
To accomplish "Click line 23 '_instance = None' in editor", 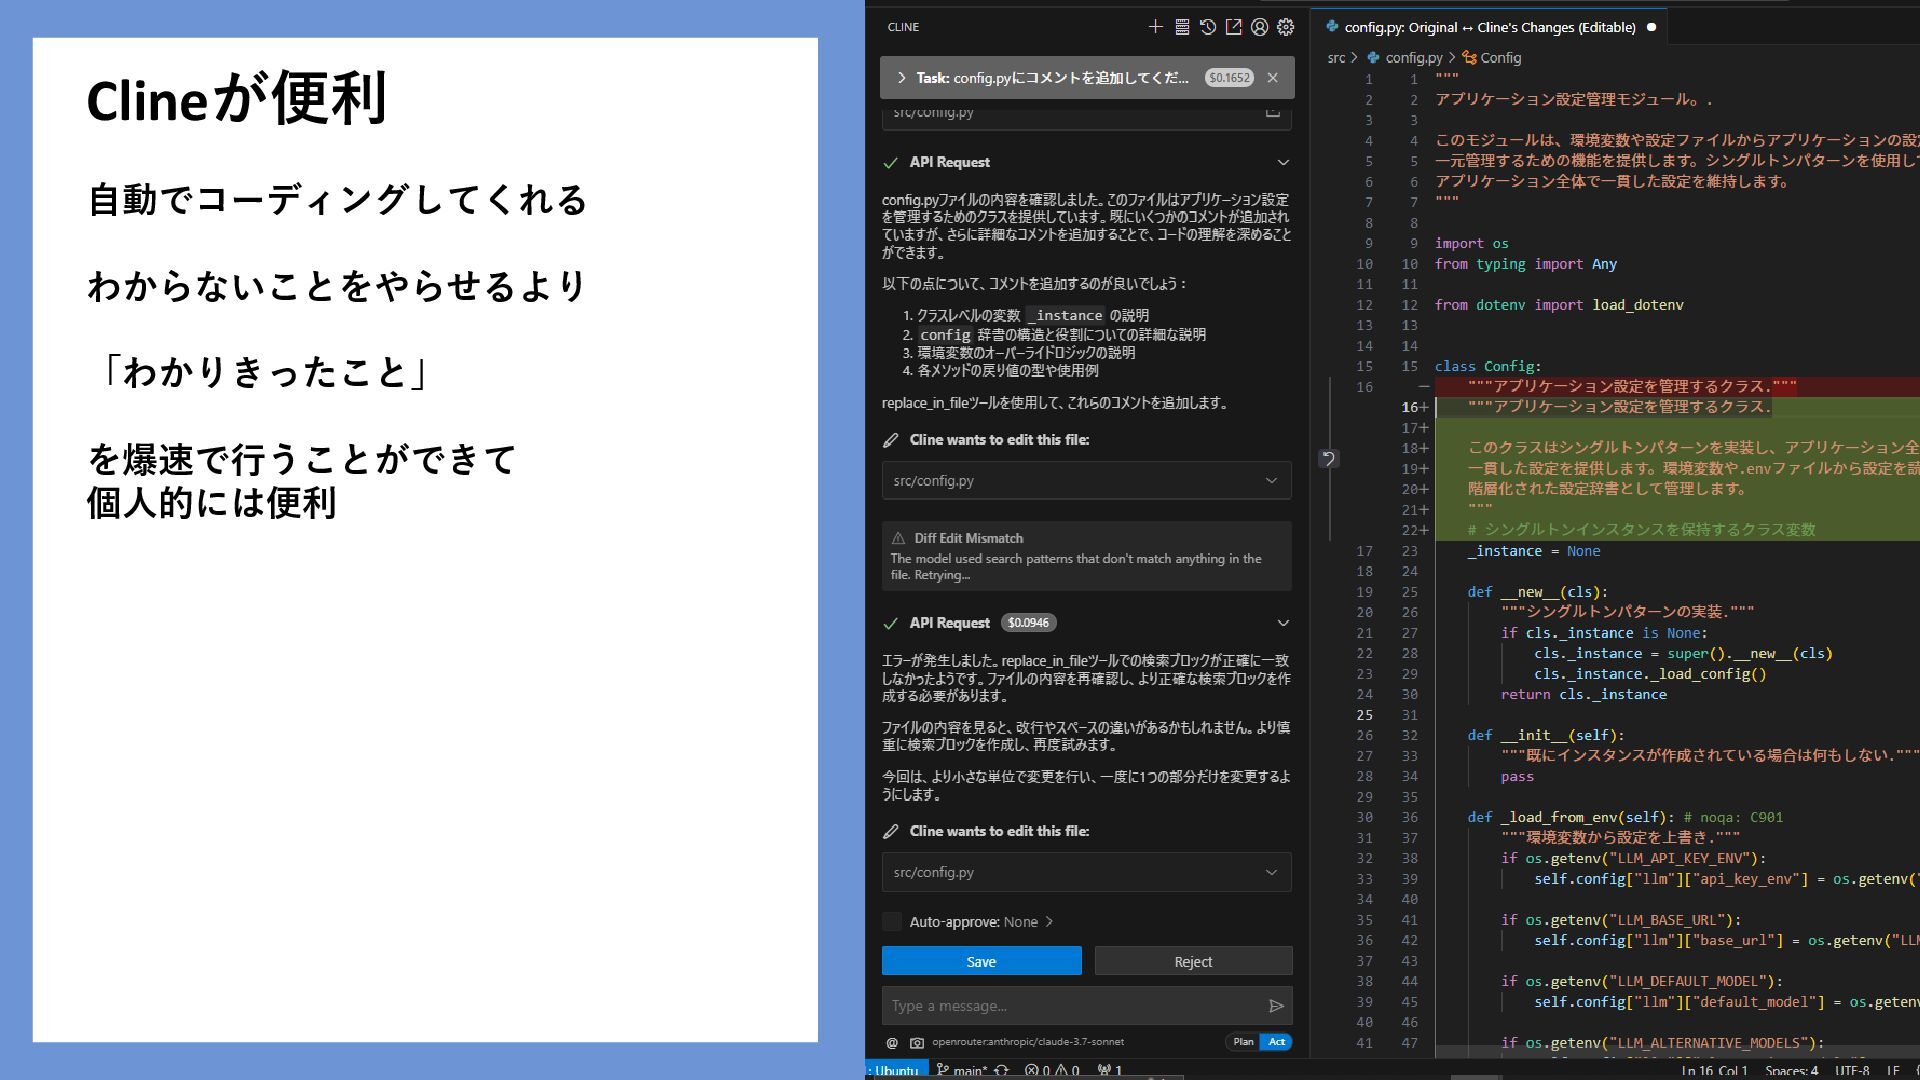I will pyautogui.click(x=1533, y=551).
